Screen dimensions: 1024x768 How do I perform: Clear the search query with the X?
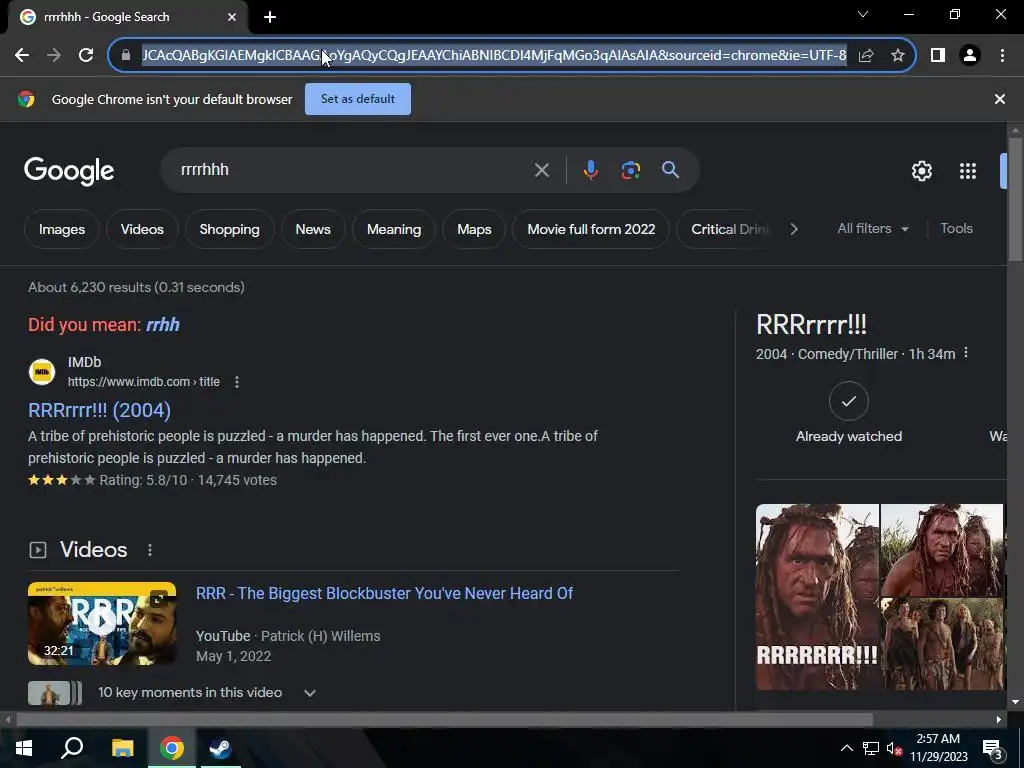click(542, 170)
